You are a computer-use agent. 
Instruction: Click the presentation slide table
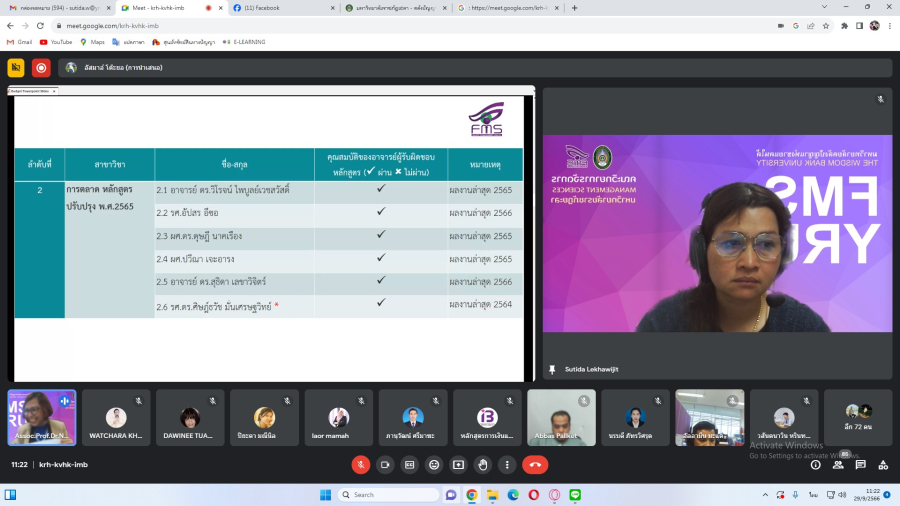(x=269, y=232)
